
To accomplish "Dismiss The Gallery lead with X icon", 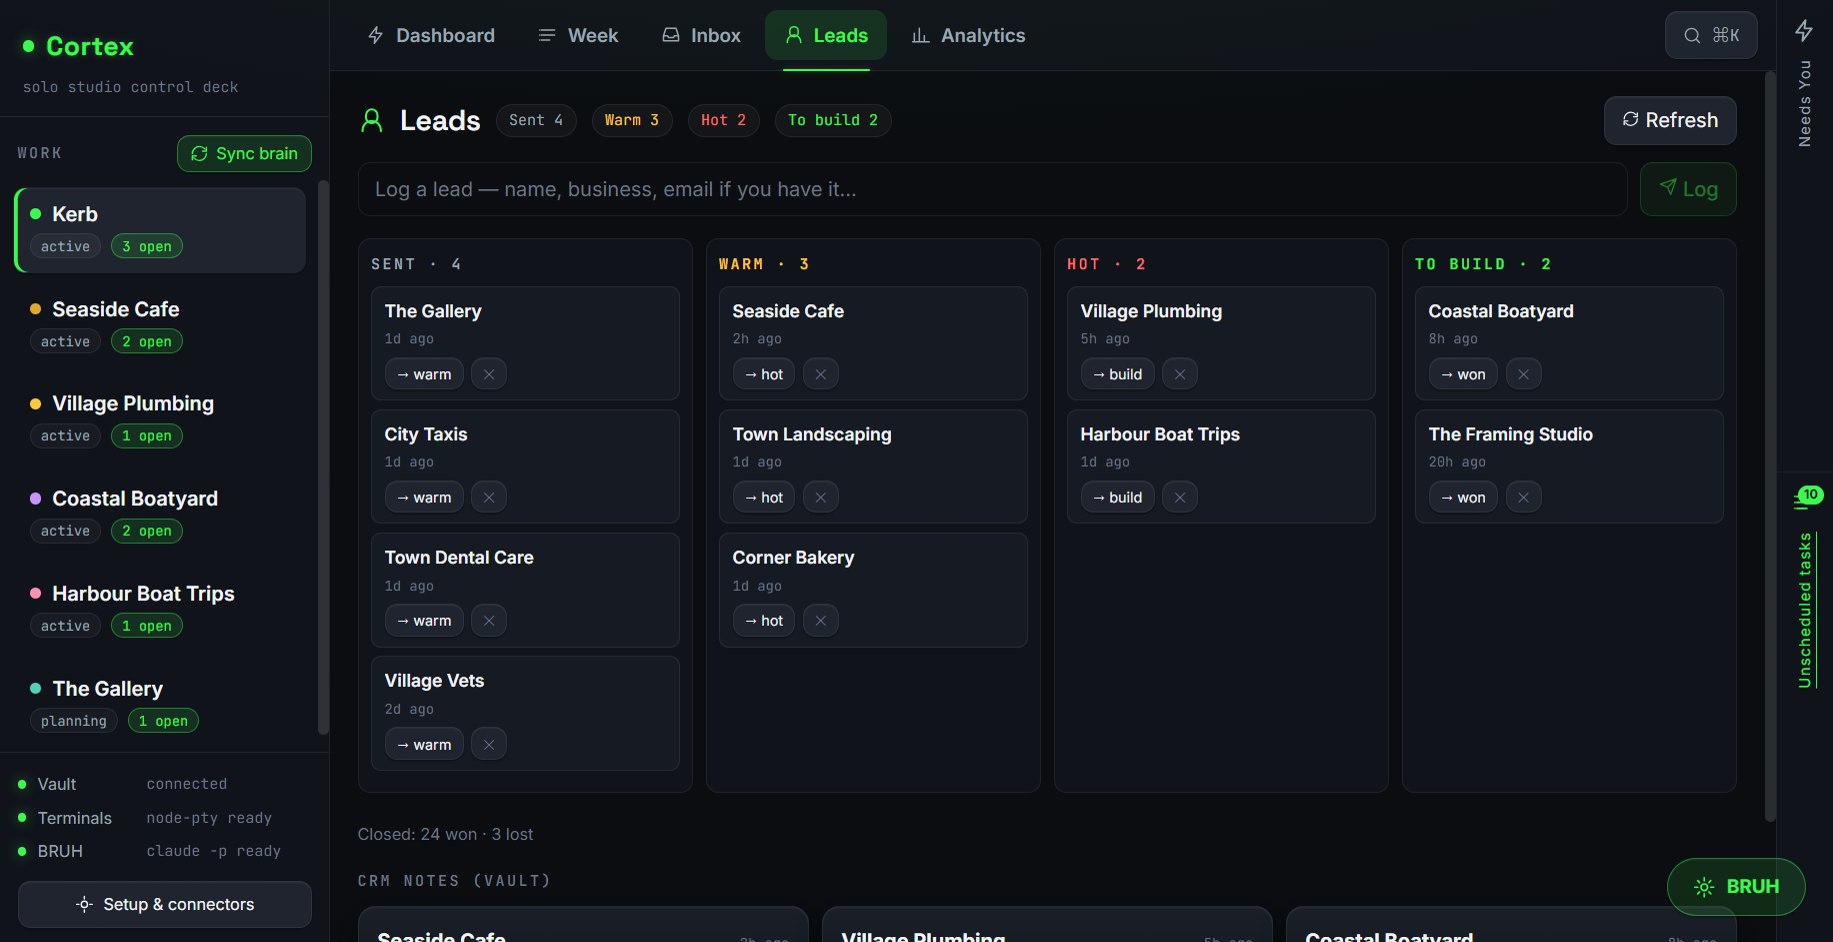I will [489, 374].
